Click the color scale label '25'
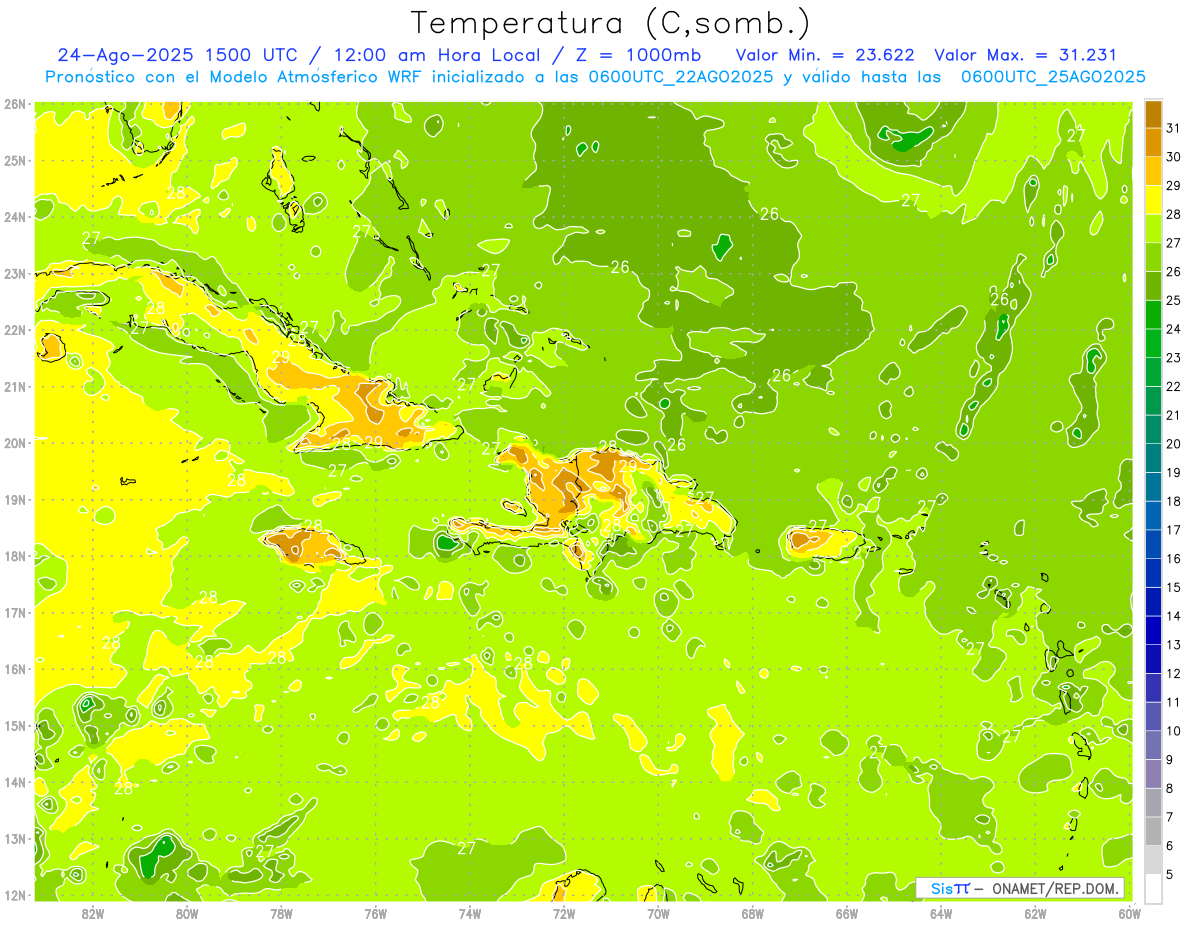Screen dimensions: 1200x927 tap(1173, 300)
